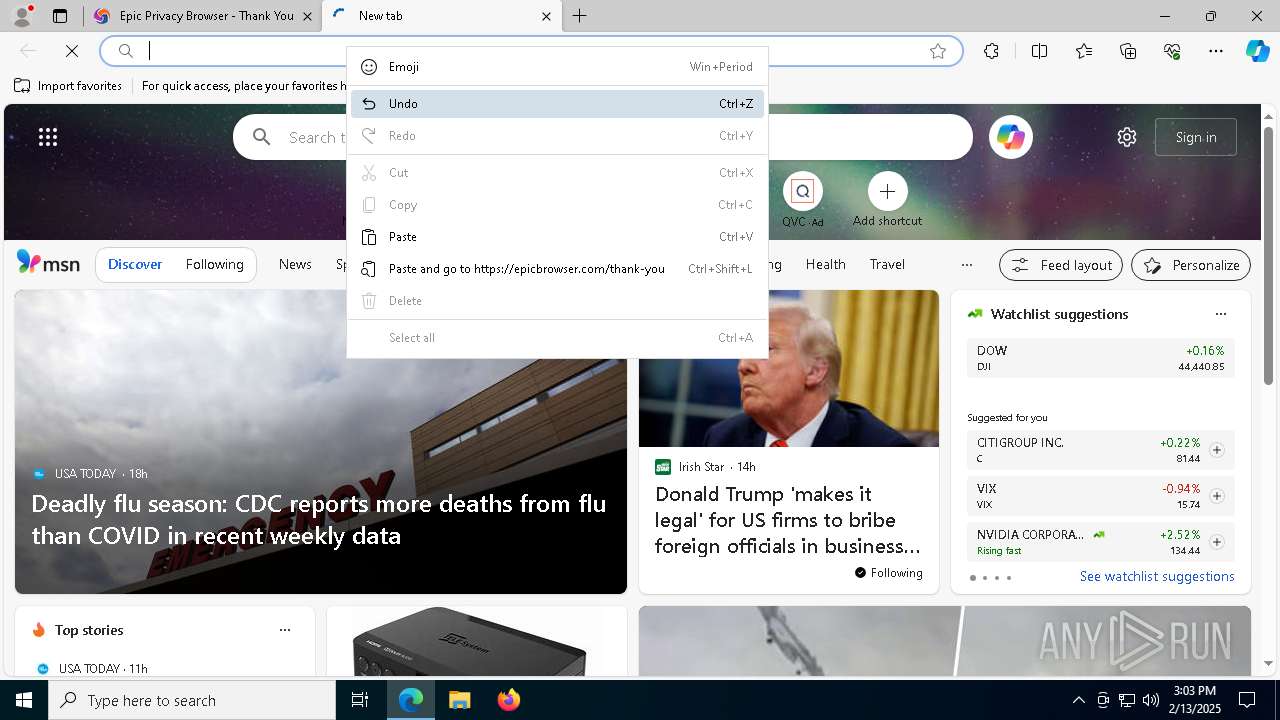Select Paste and go to epicbrowser.com
This screenshot has width=1280, height=720.
557,269
